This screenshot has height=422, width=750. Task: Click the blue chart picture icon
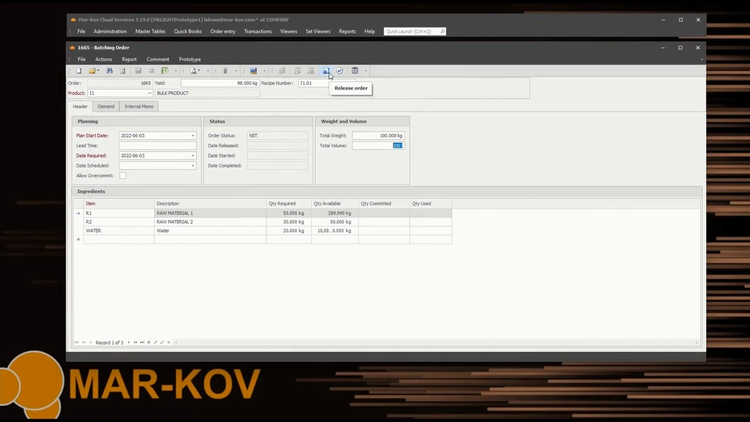(x=254, y=71)
